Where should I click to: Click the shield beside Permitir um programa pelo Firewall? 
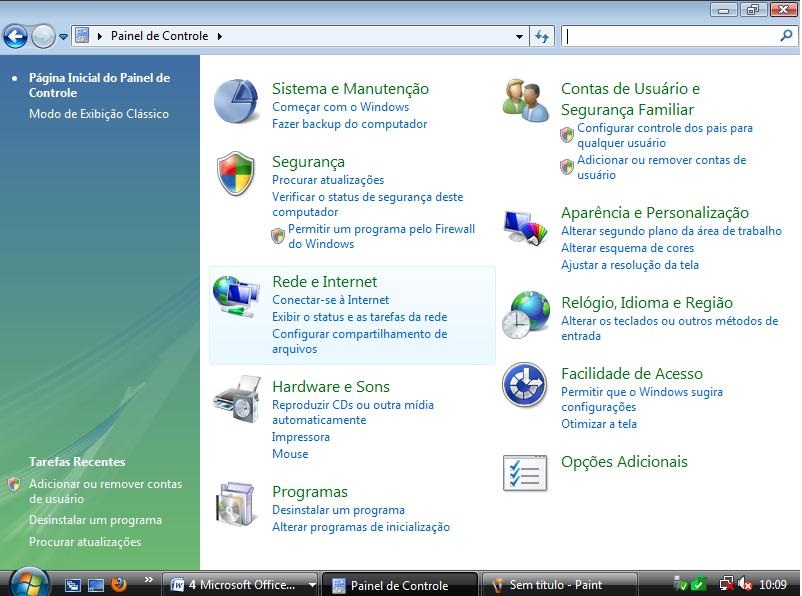pos(278,236)
